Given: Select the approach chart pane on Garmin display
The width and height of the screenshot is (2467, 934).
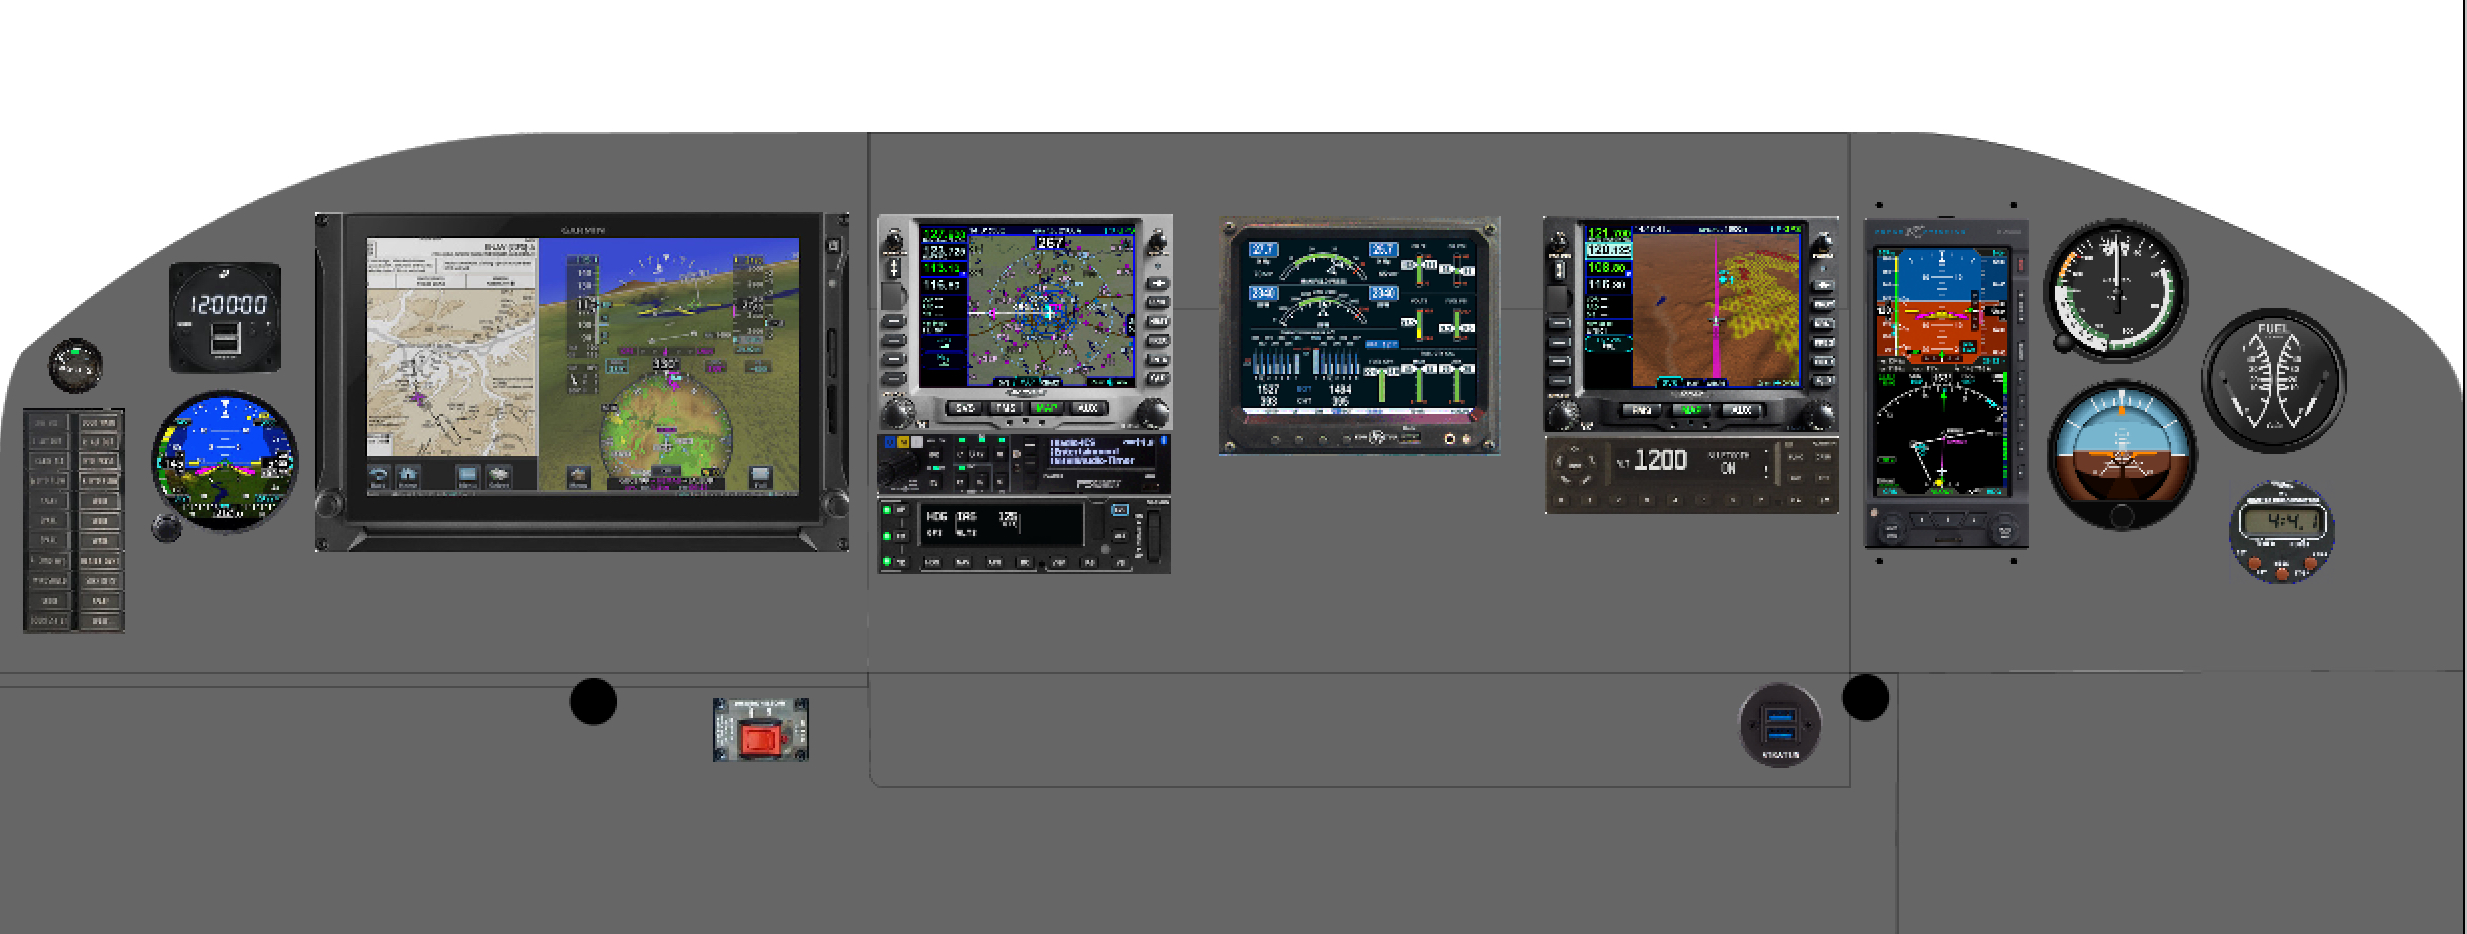Looking at the screenshot, I should 452,349.
